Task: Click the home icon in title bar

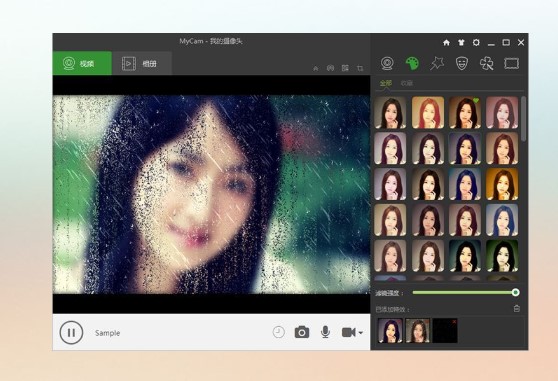Action: pyautogui.click(x=446, y=43)
